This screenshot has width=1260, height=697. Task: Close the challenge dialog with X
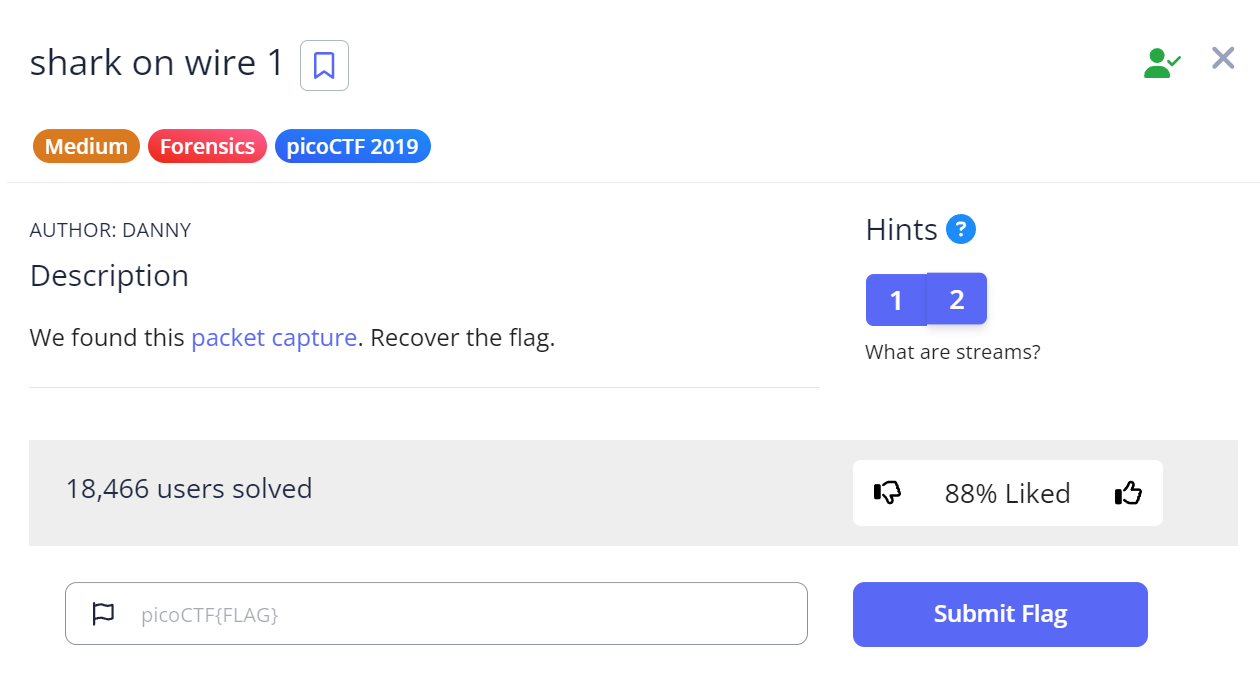tap(1223, 58)
